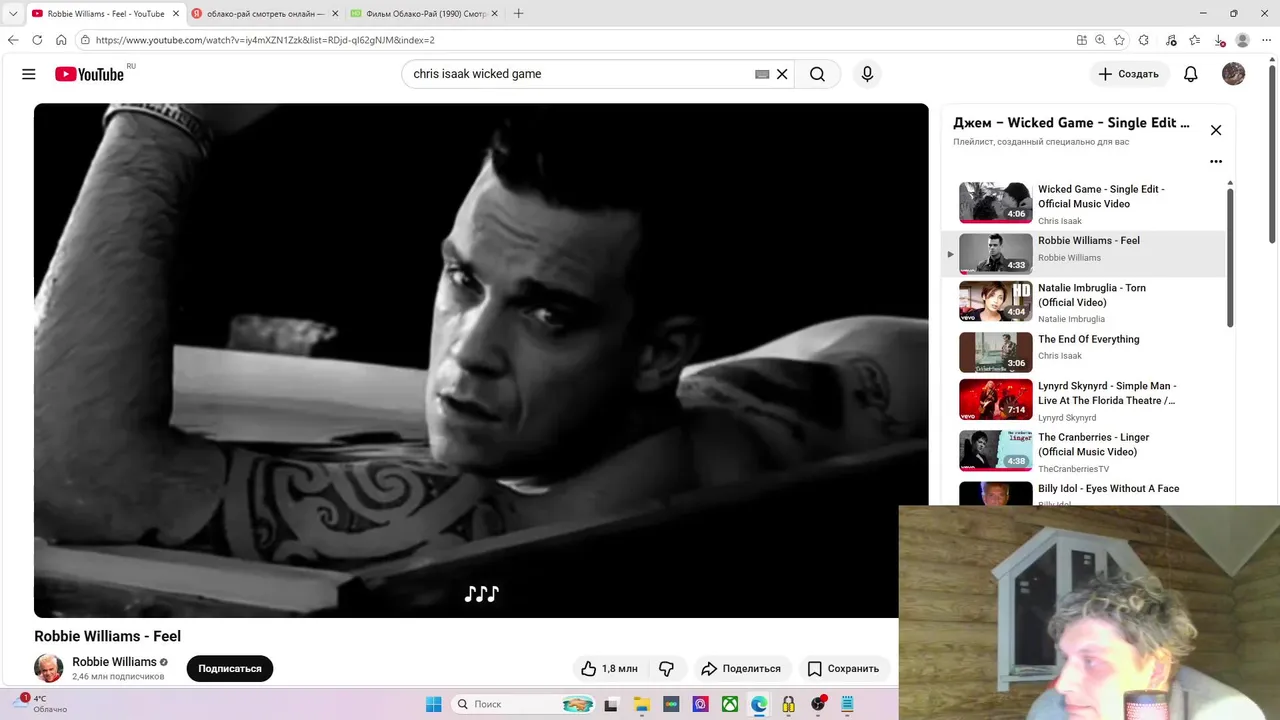The width and height of the screenshot is (1280, 720).
Task: Open the YouTube hamburger guide menu
Action: point(29,74)
